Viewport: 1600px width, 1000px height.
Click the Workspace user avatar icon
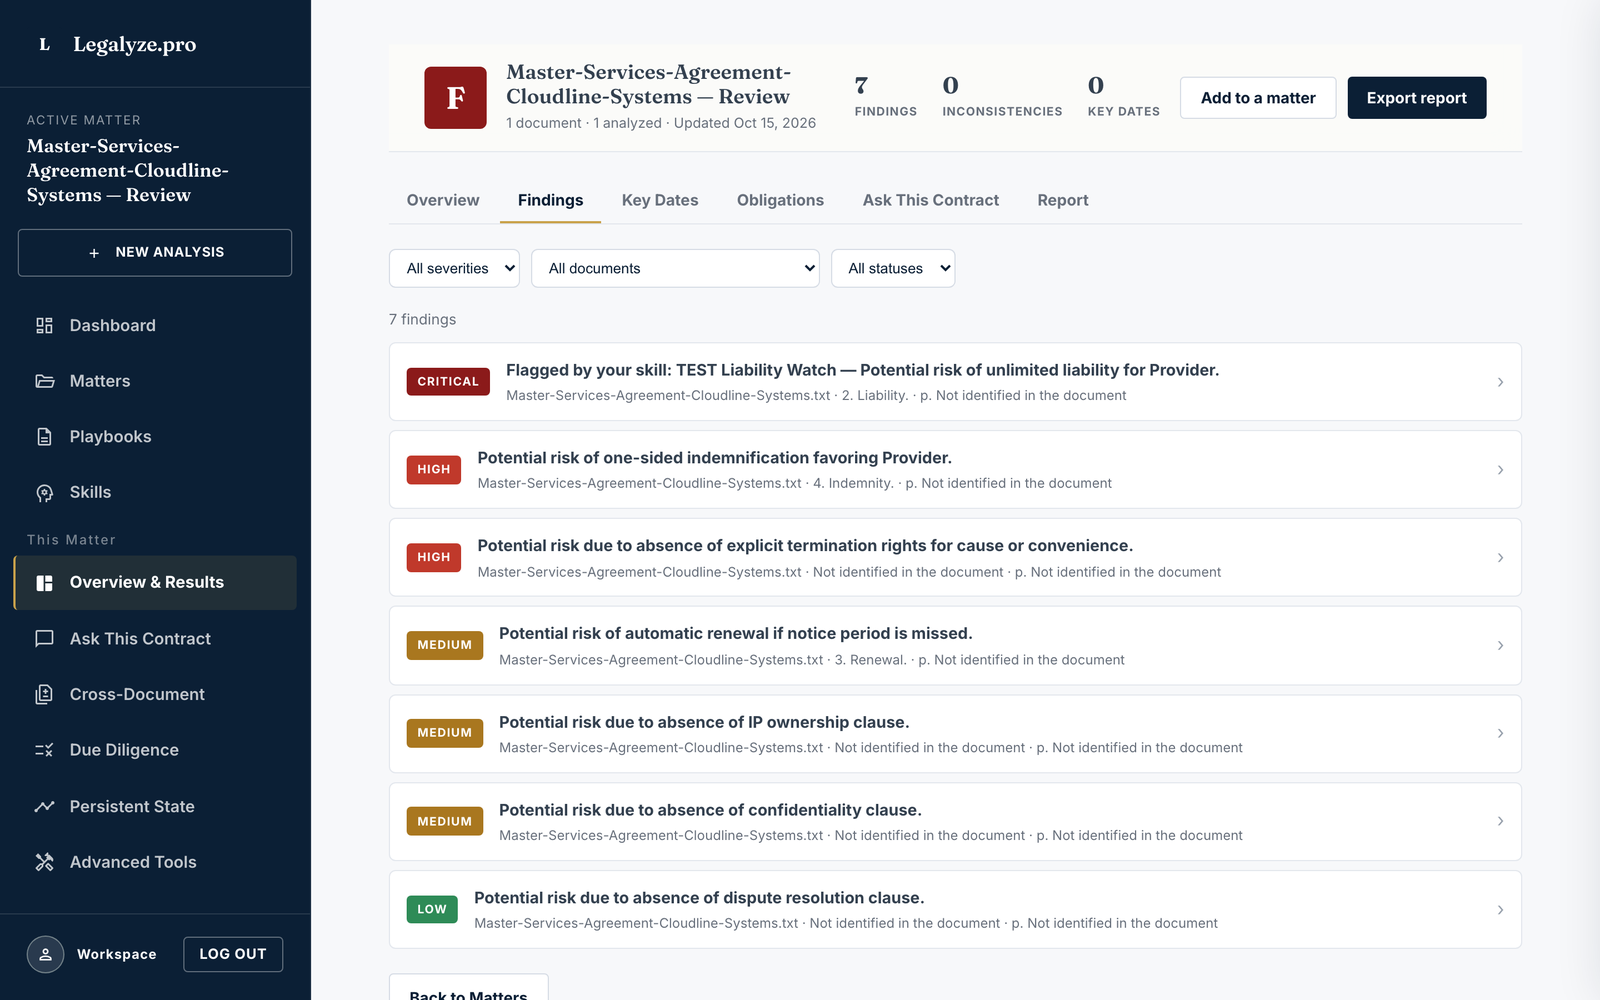[45, 954]
